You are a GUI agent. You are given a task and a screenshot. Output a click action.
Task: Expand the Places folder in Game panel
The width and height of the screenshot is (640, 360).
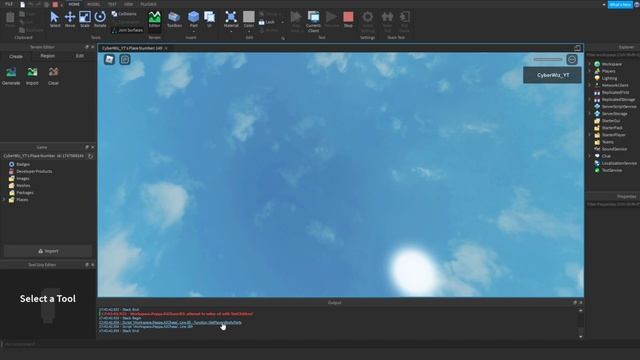[4, 200]
